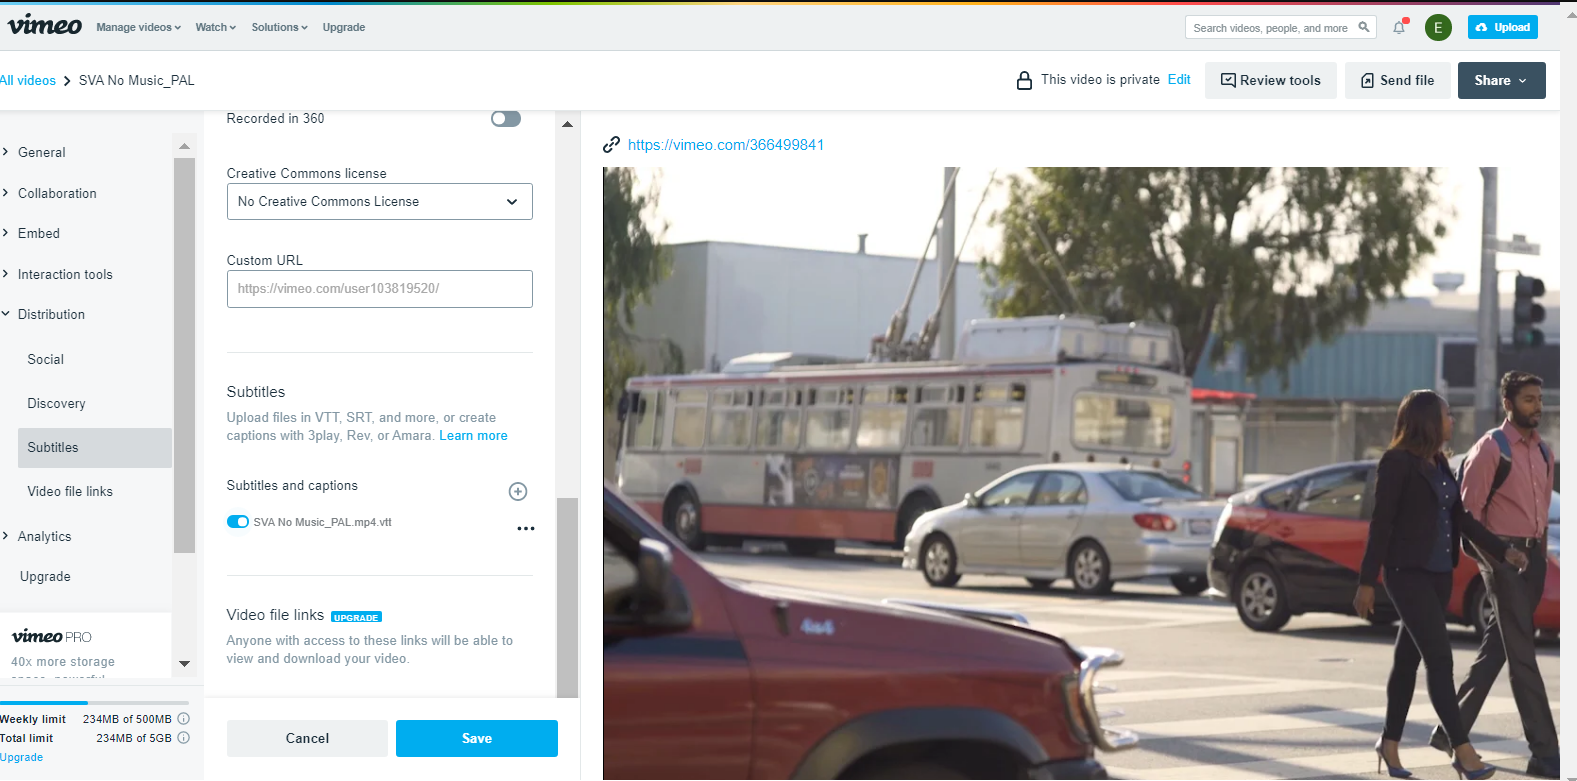1577x781 pixels.
Task: Click the Vimeo logo
Action: click(x=45, y=26)
